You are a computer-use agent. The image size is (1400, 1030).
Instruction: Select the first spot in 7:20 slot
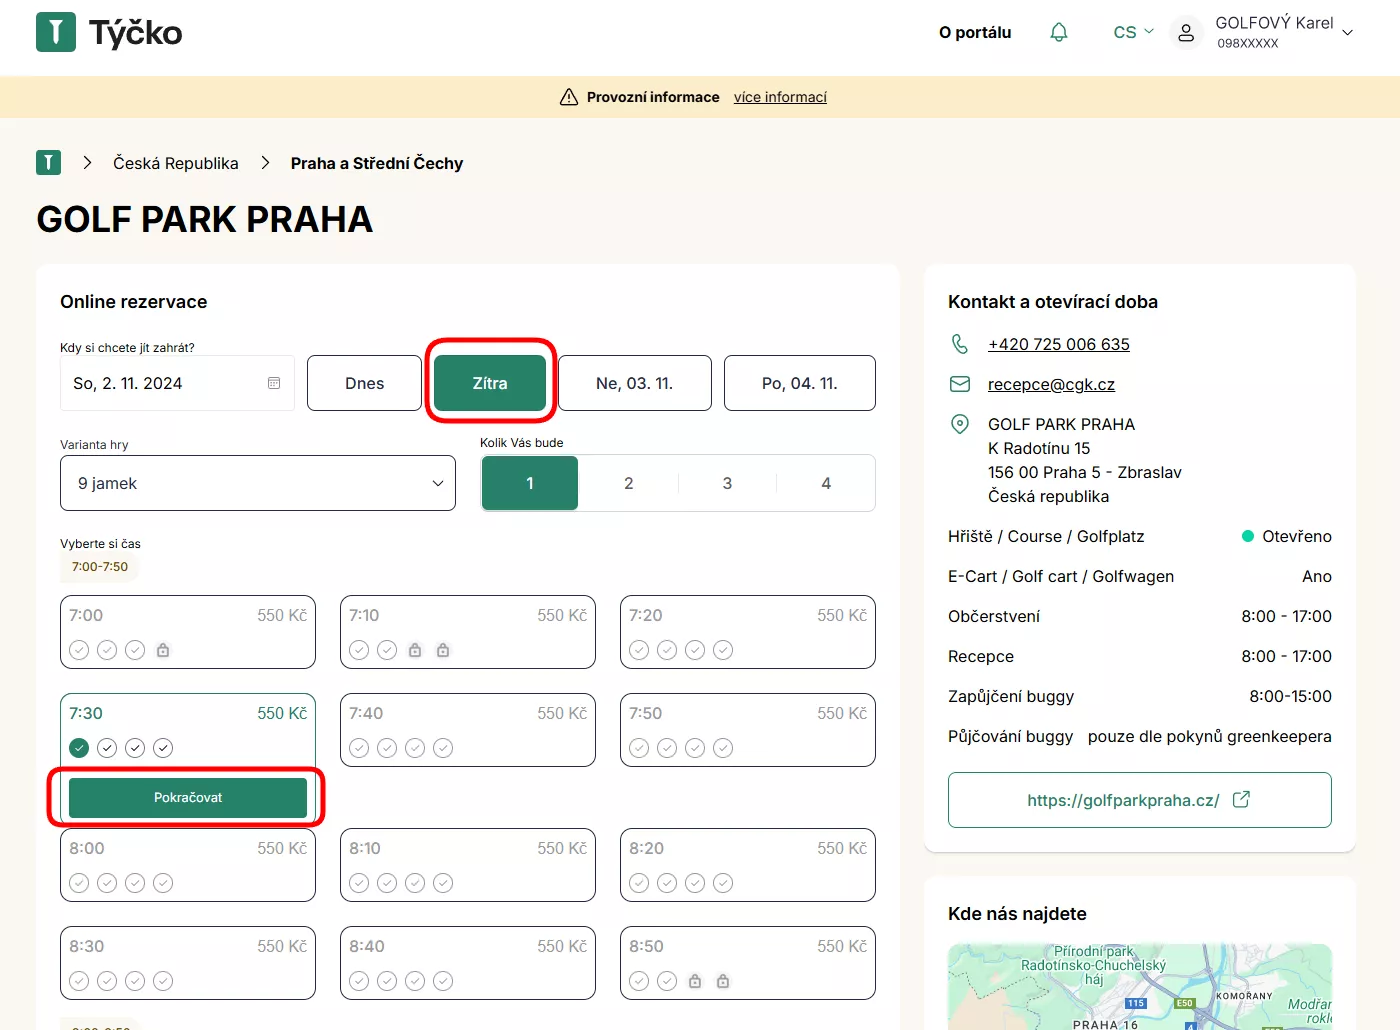click(639, 650)
